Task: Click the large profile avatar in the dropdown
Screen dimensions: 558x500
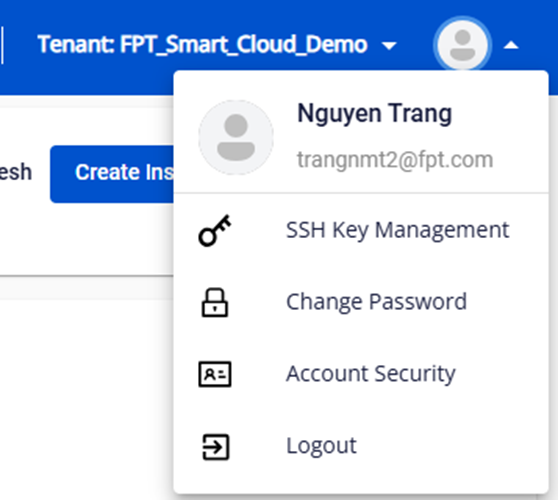Action: coord(236,137)
